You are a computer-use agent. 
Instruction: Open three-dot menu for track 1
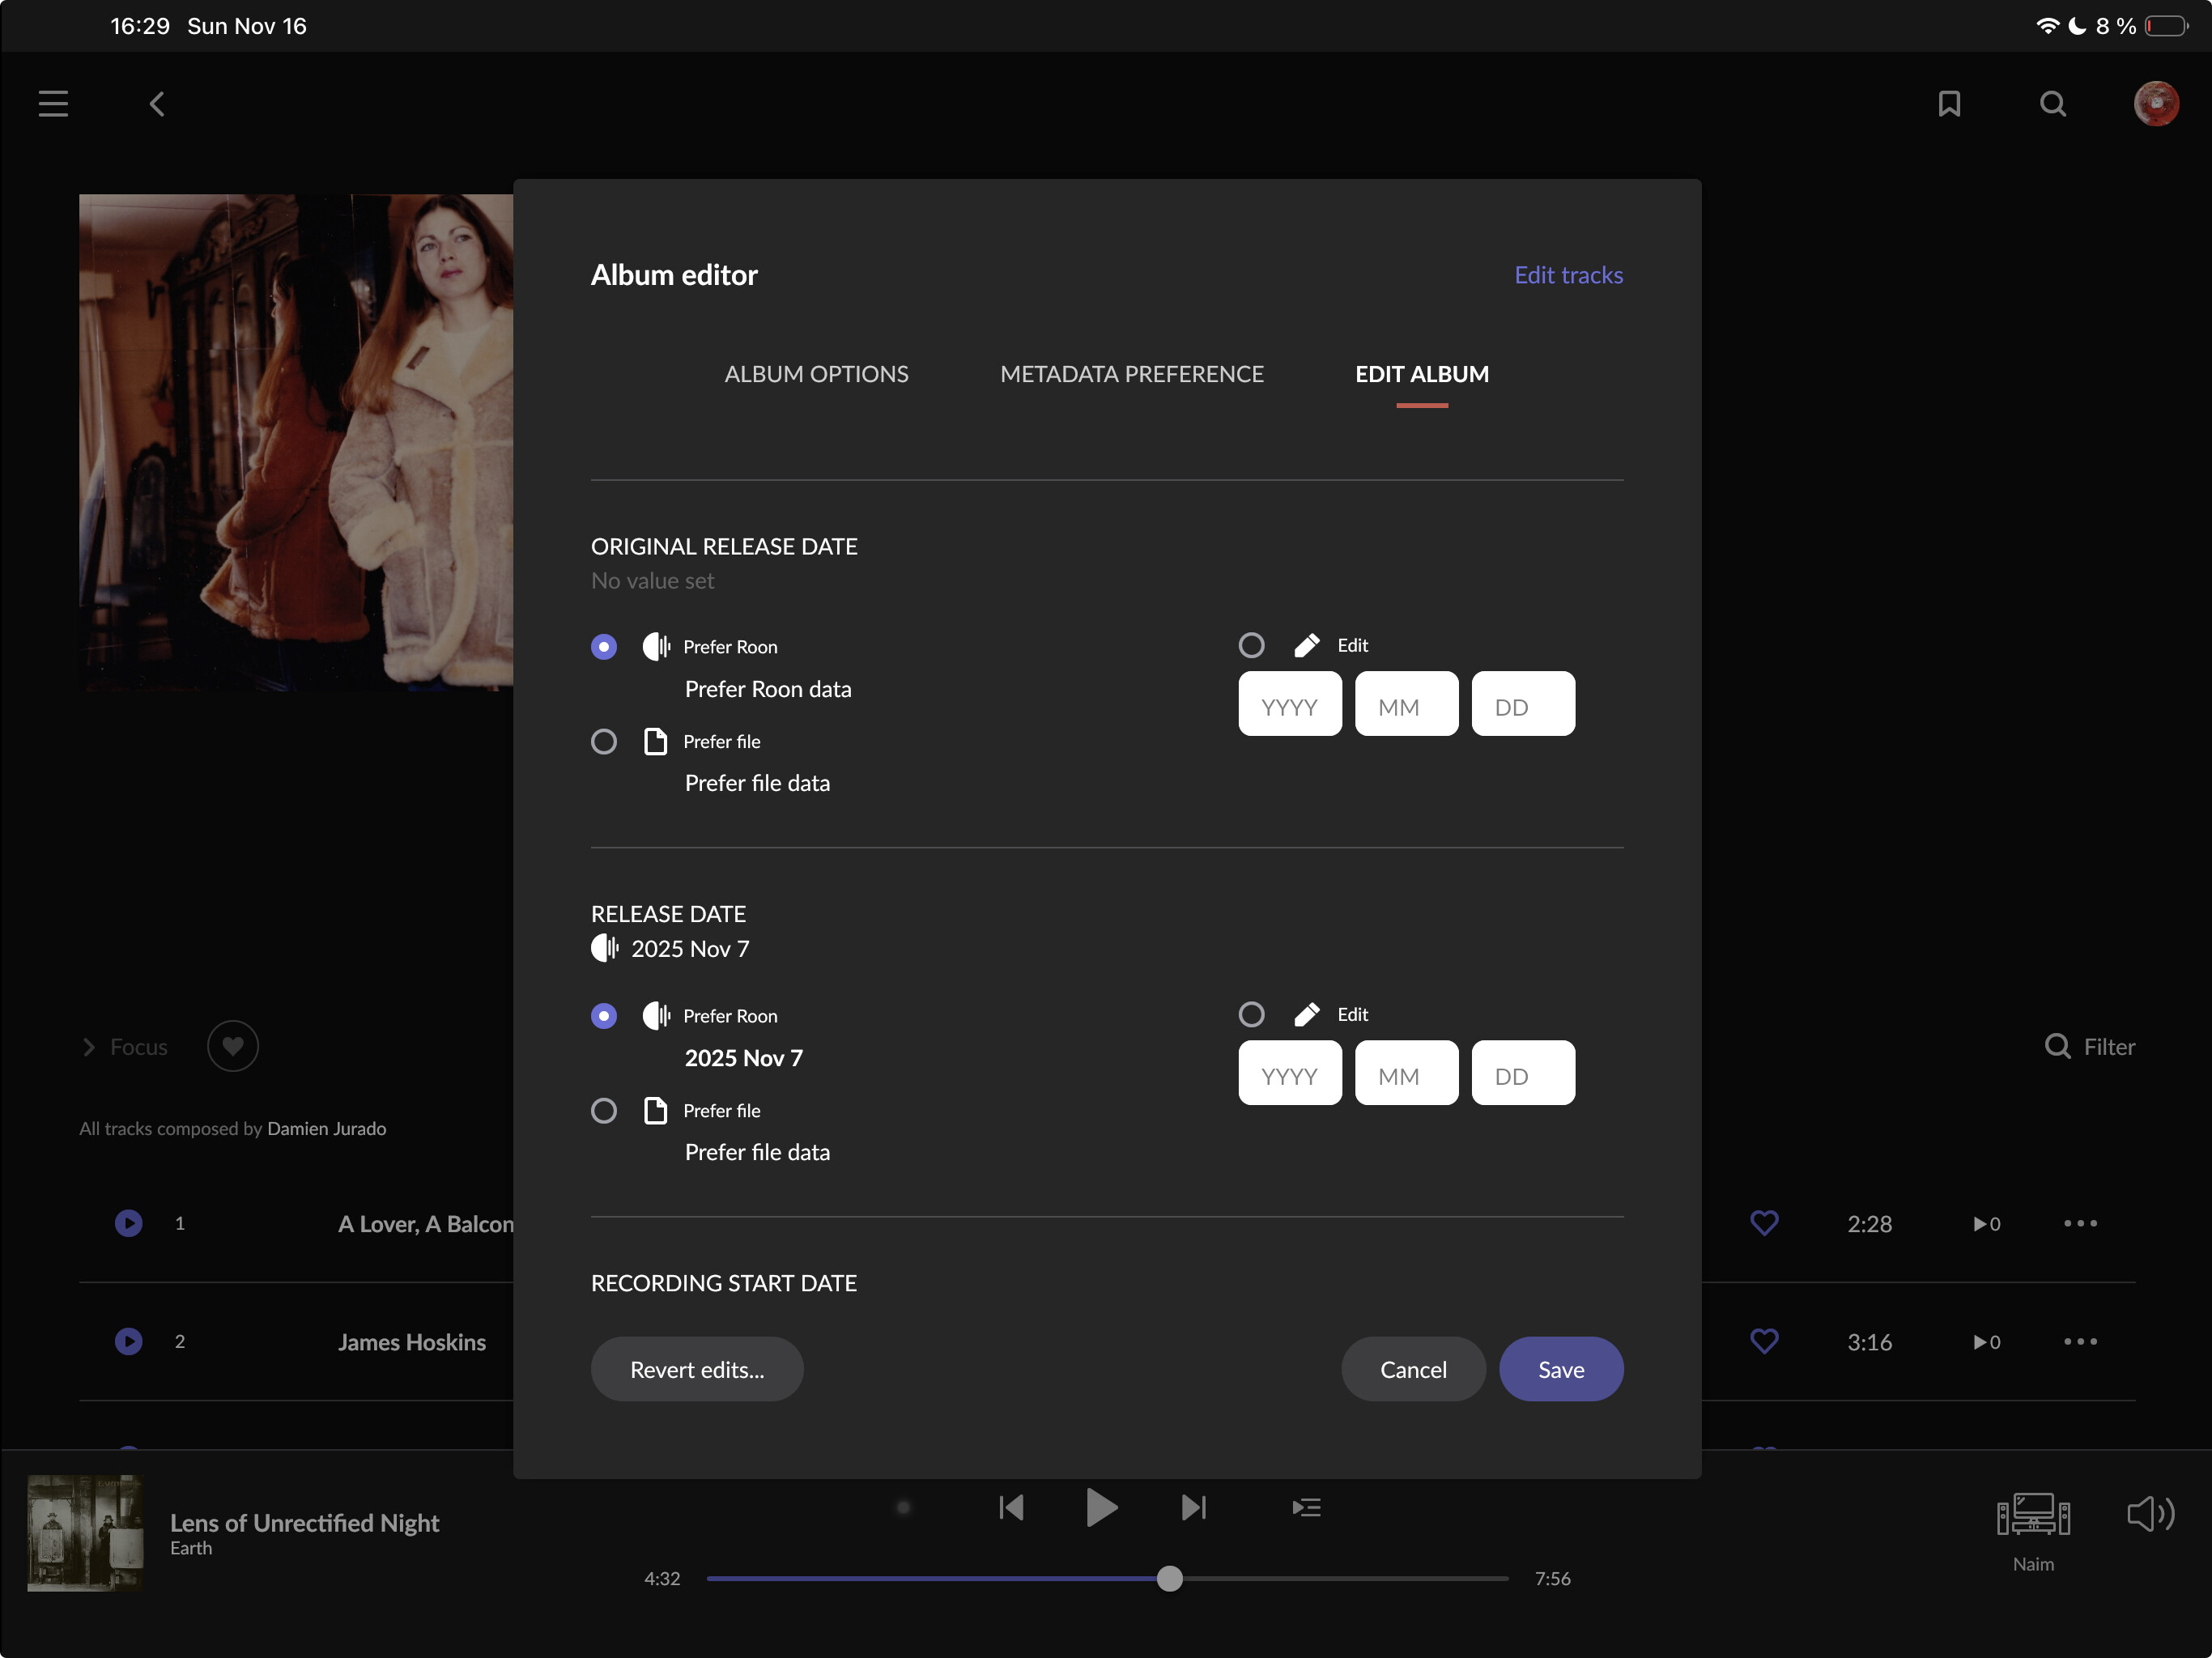pos(2080,1223)
